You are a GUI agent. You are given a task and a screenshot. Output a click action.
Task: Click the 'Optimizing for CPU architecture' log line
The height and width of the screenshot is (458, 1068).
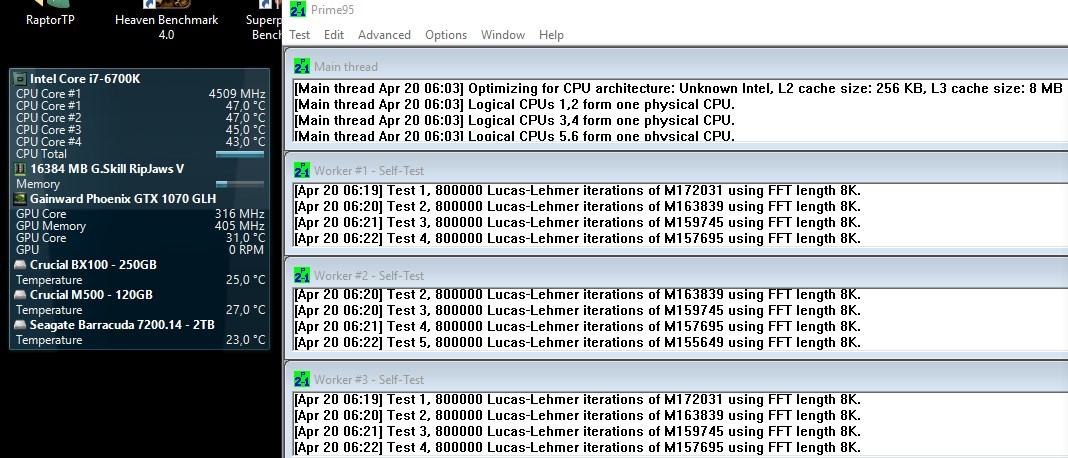tap(678, 89)
